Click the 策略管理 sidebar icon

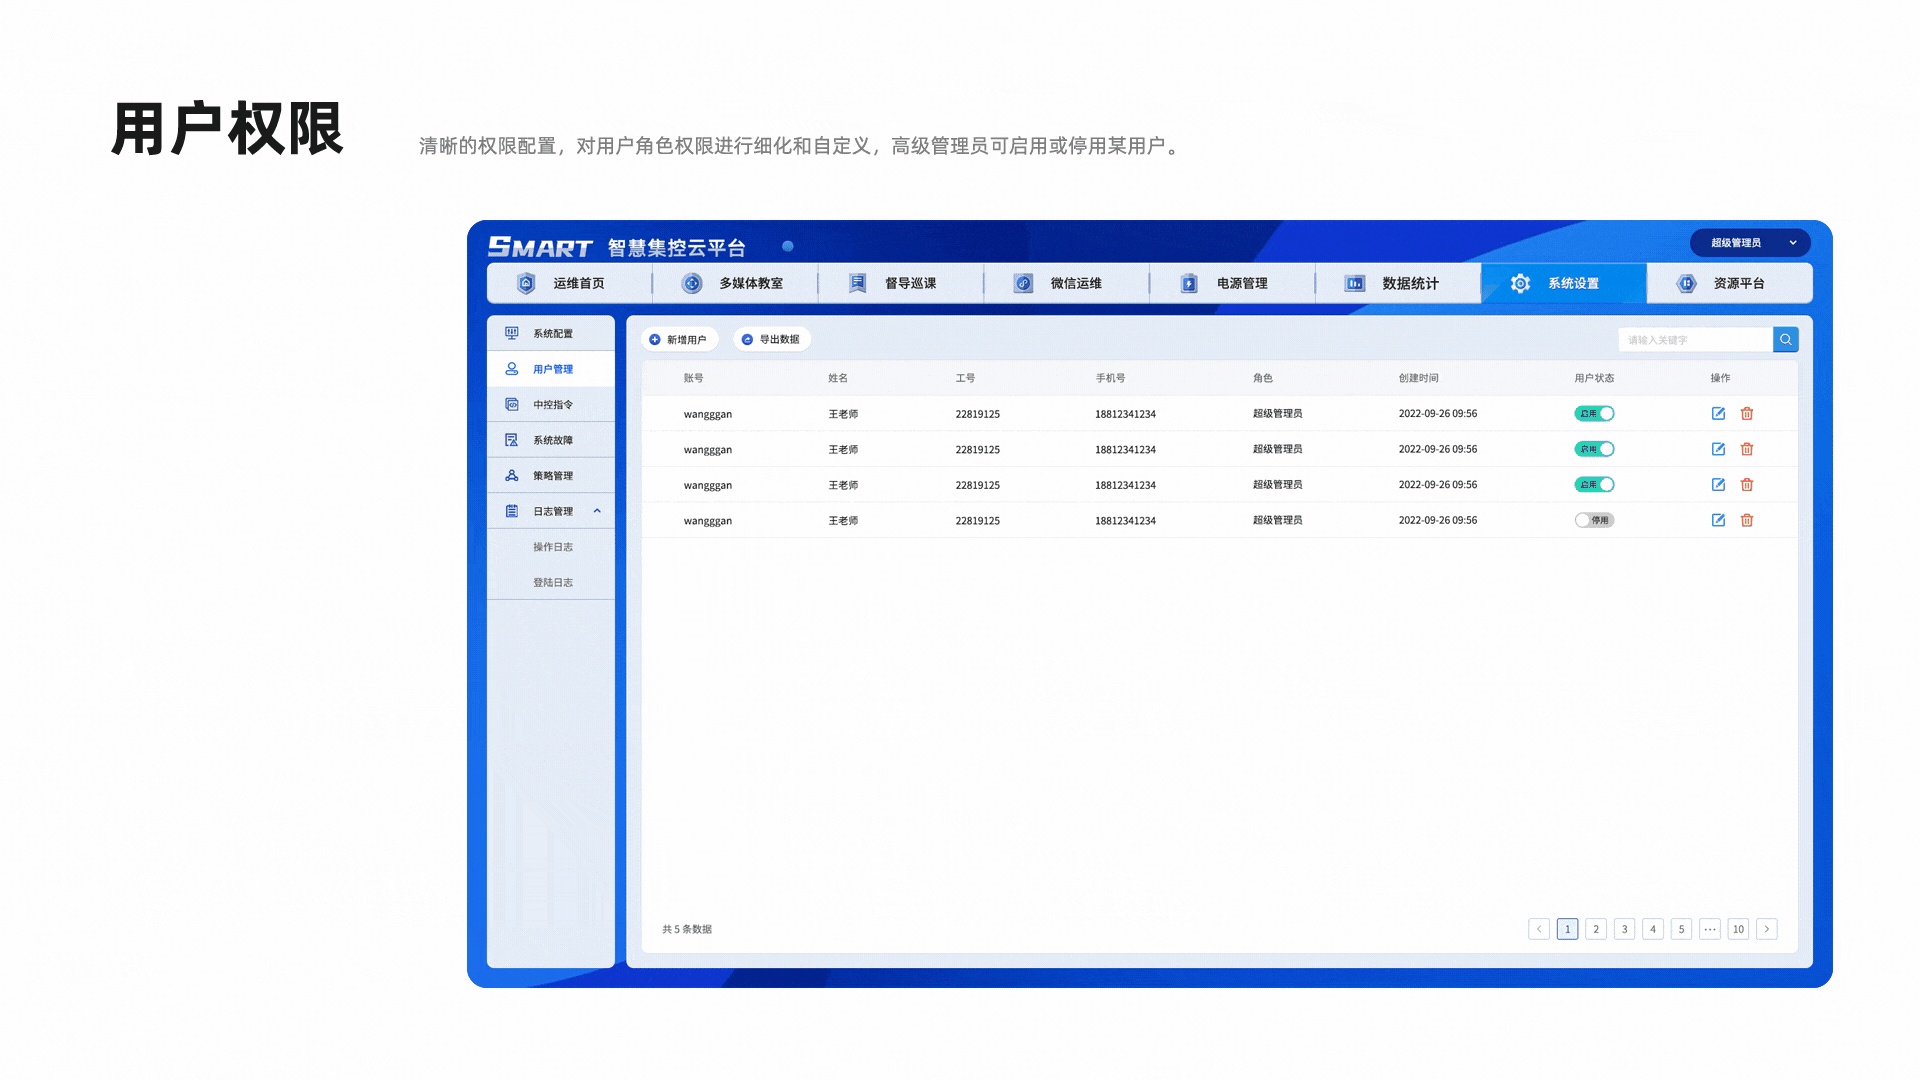pos(512,476)
